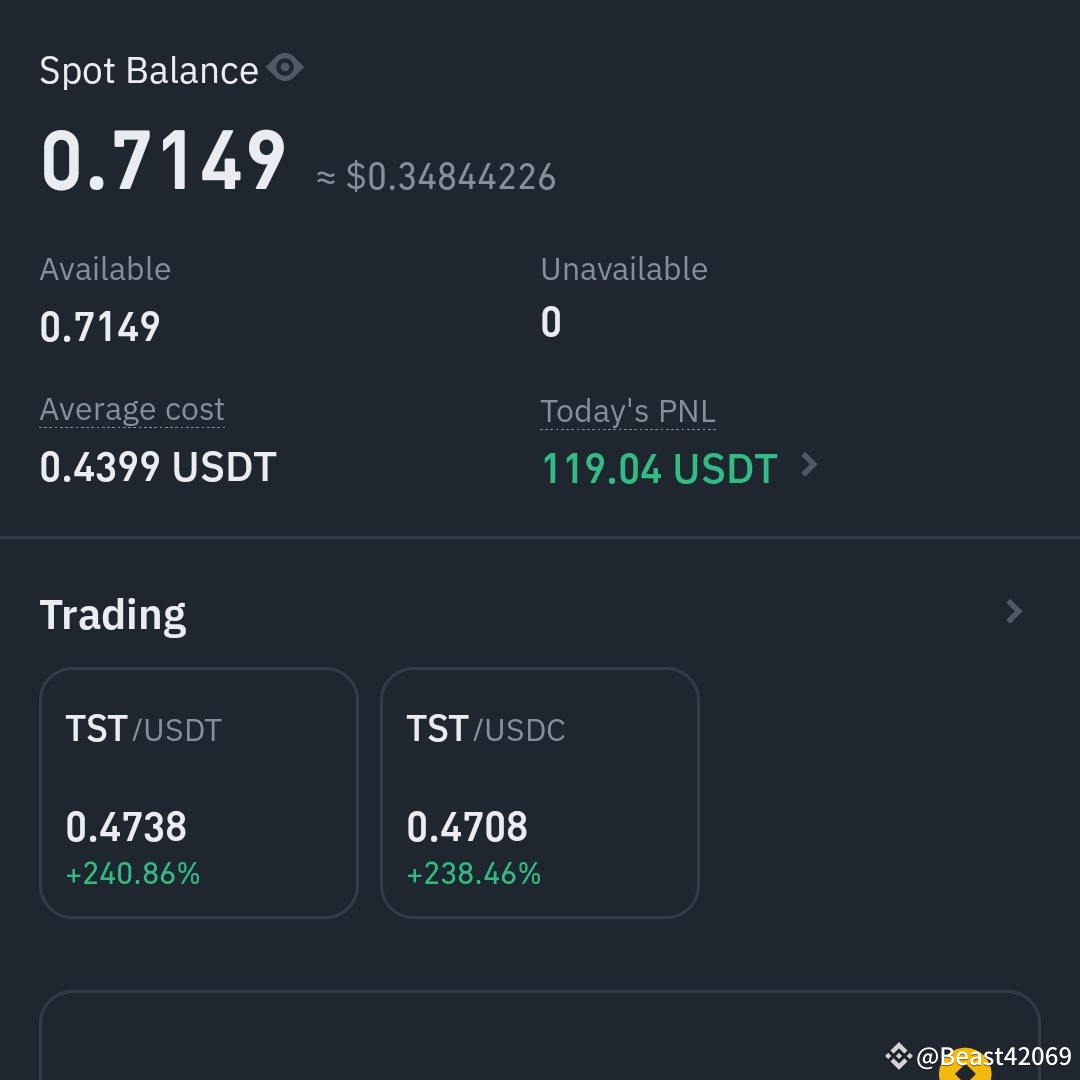
Task: Select the Spot Balance title
Action: pyautogui.click(x=148, y=69)
